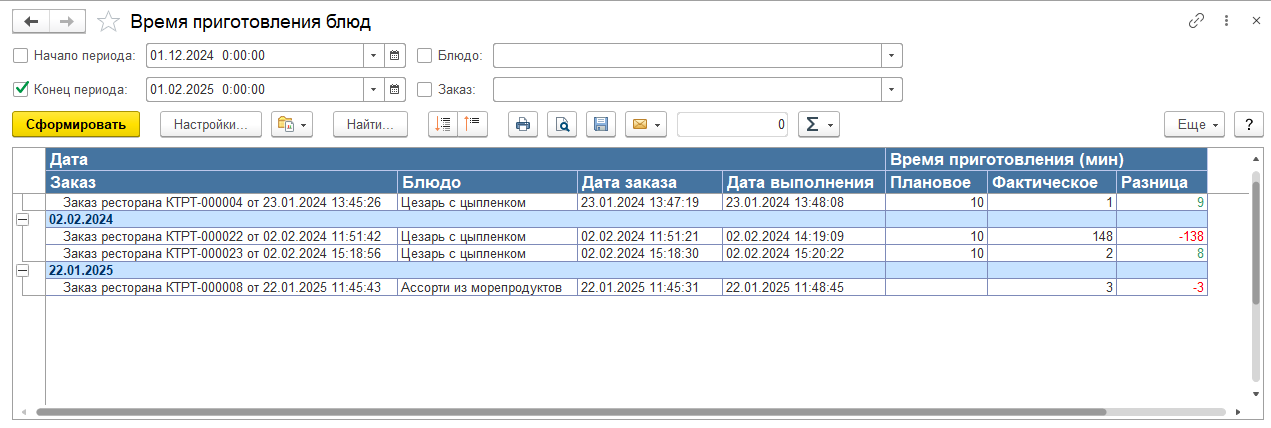Uncheck the Конец периода checkbox
This screenshot has width=1271, height=428.
21,89
